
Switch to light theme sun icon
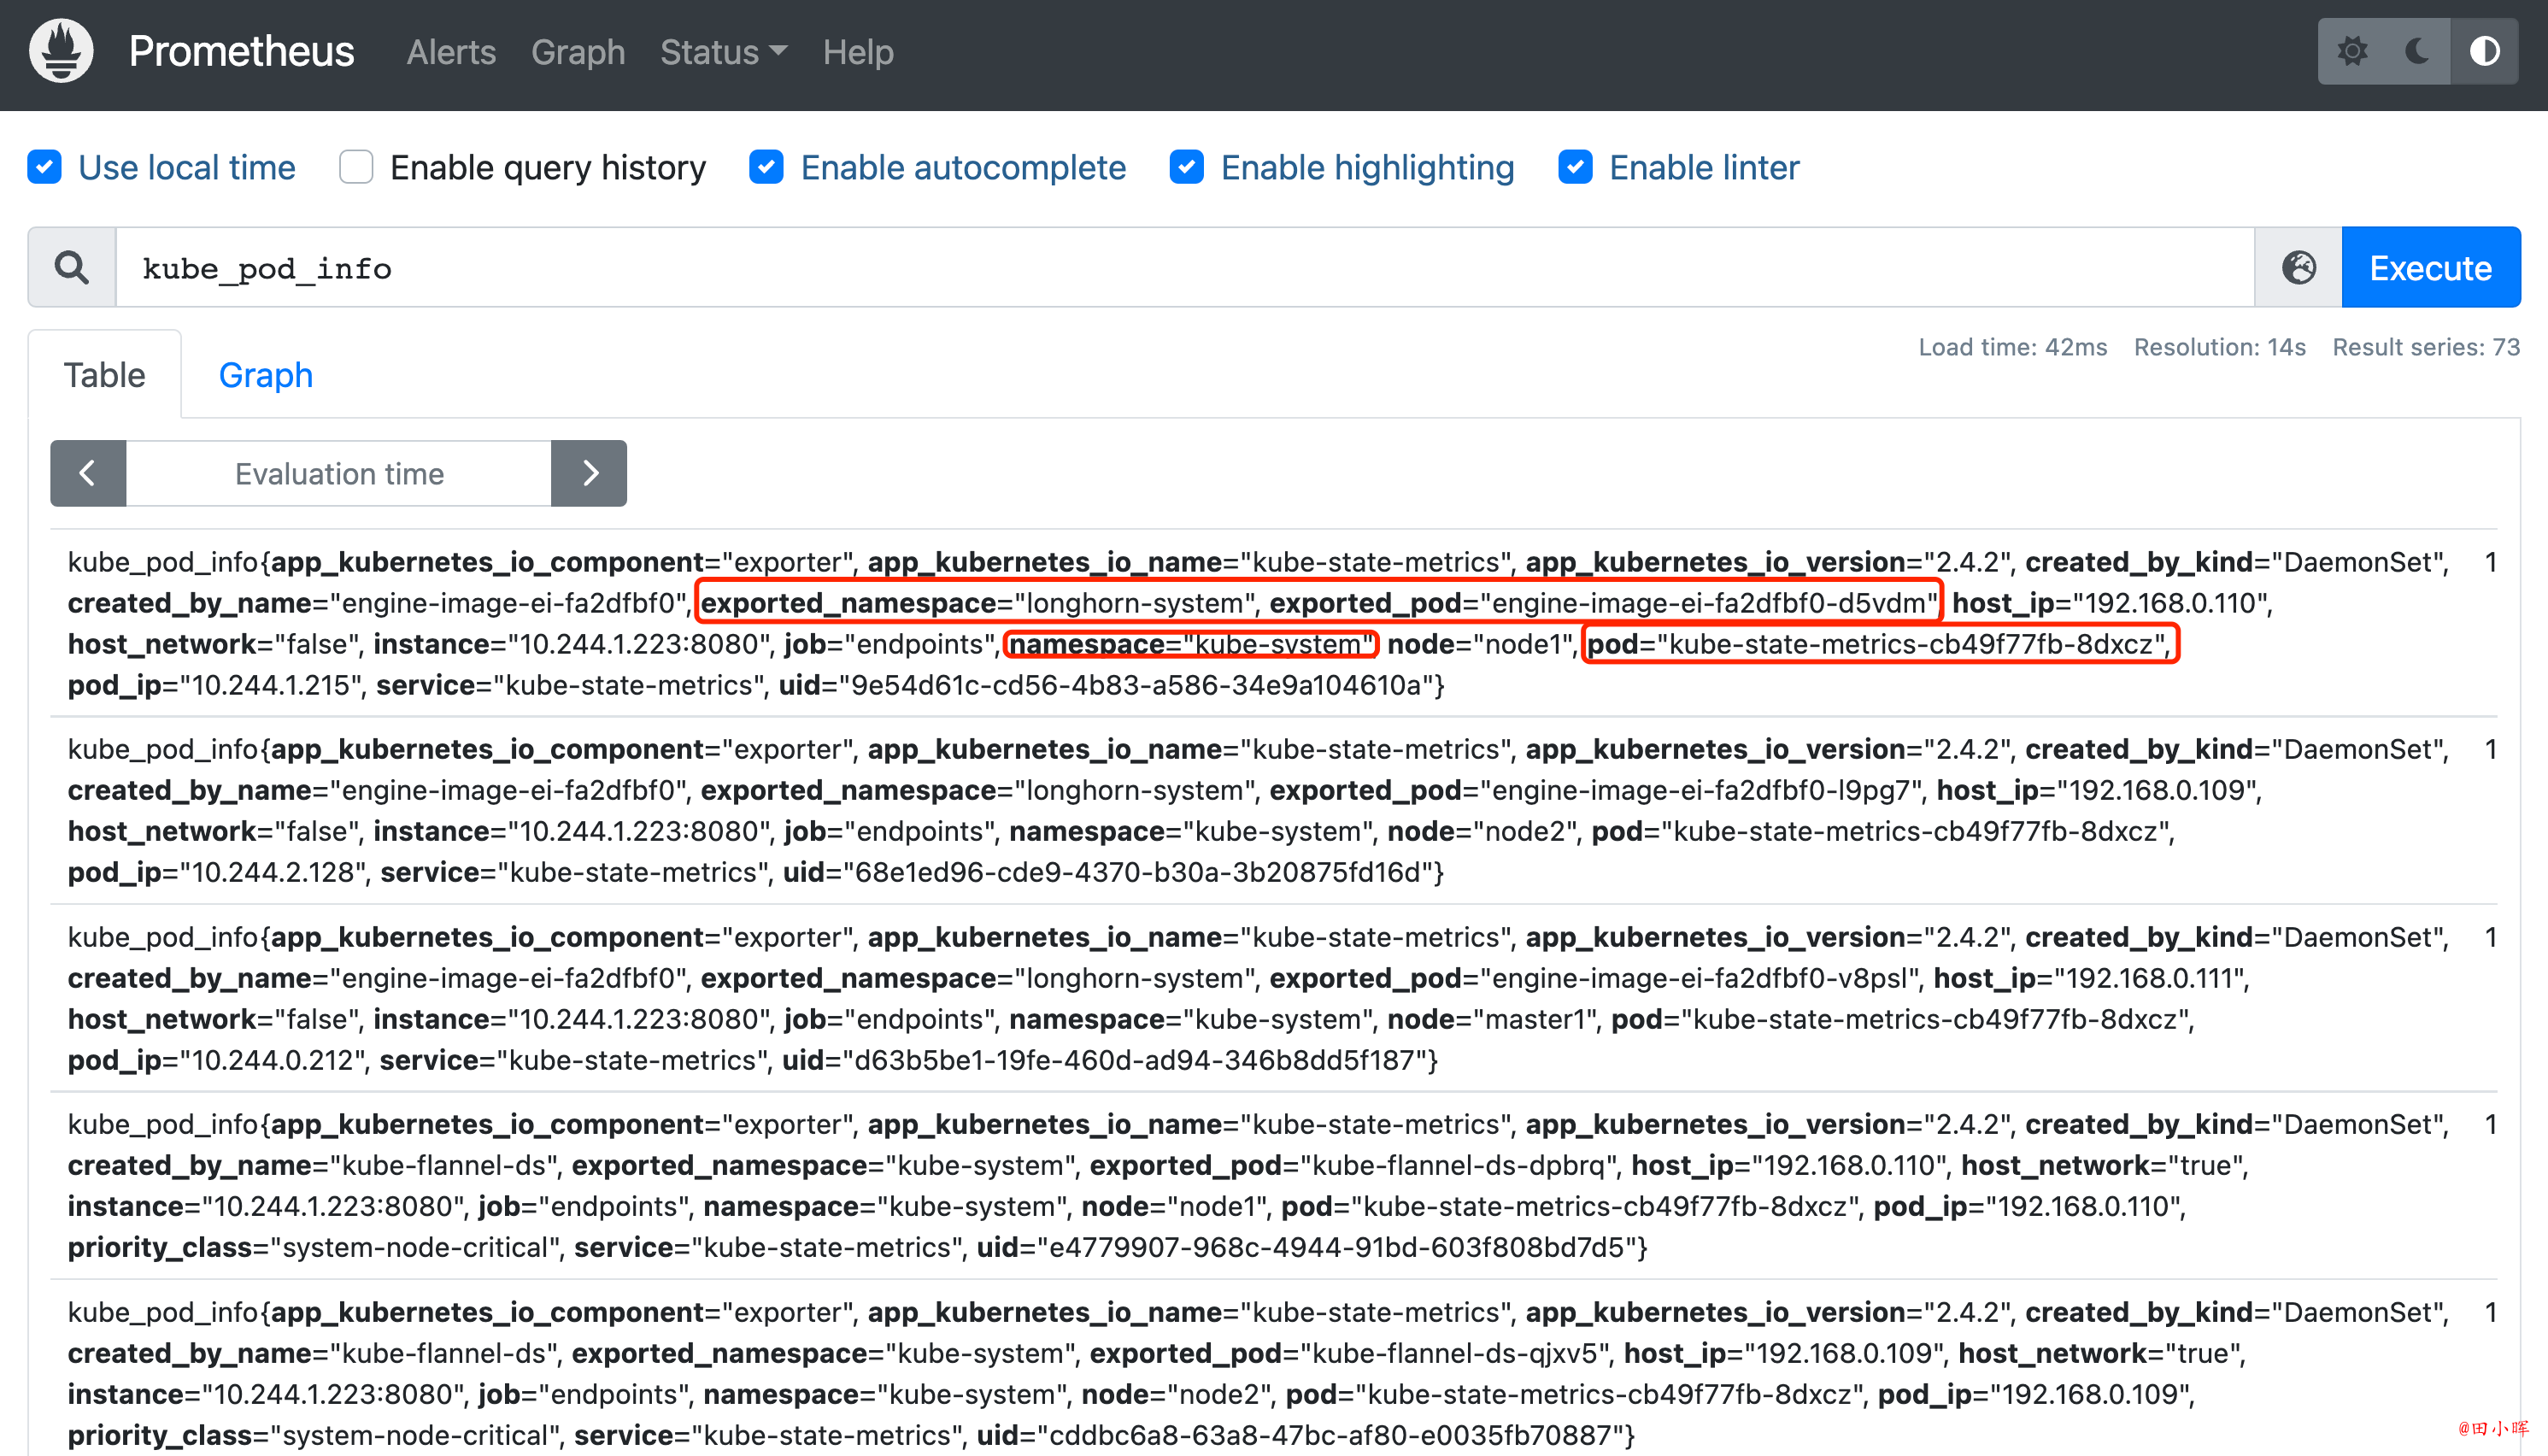2352,51
